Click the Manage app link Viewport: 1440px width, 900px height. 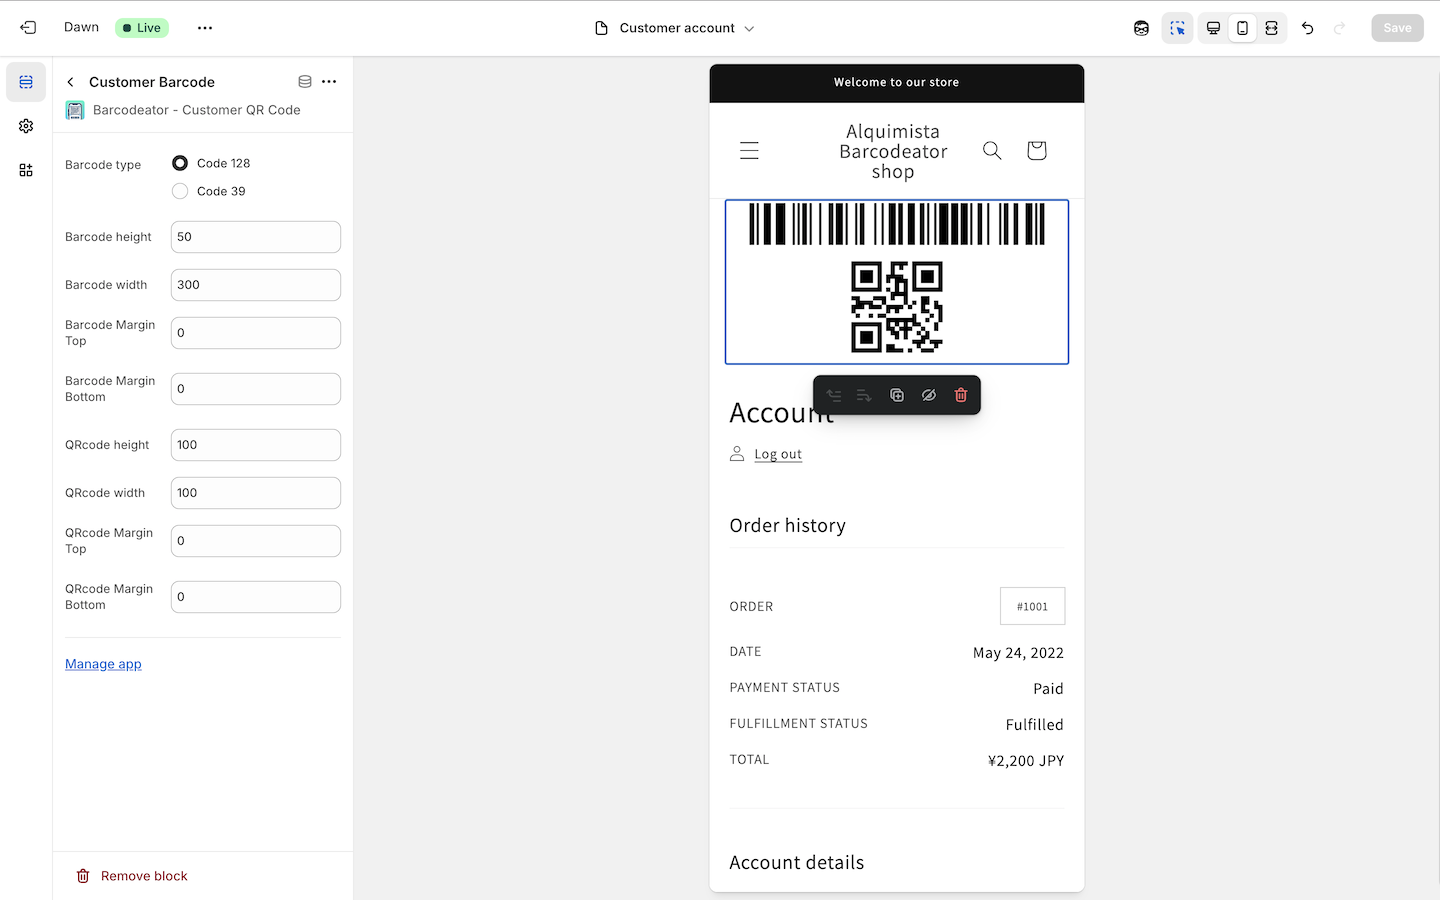click(x=103, y=664)
